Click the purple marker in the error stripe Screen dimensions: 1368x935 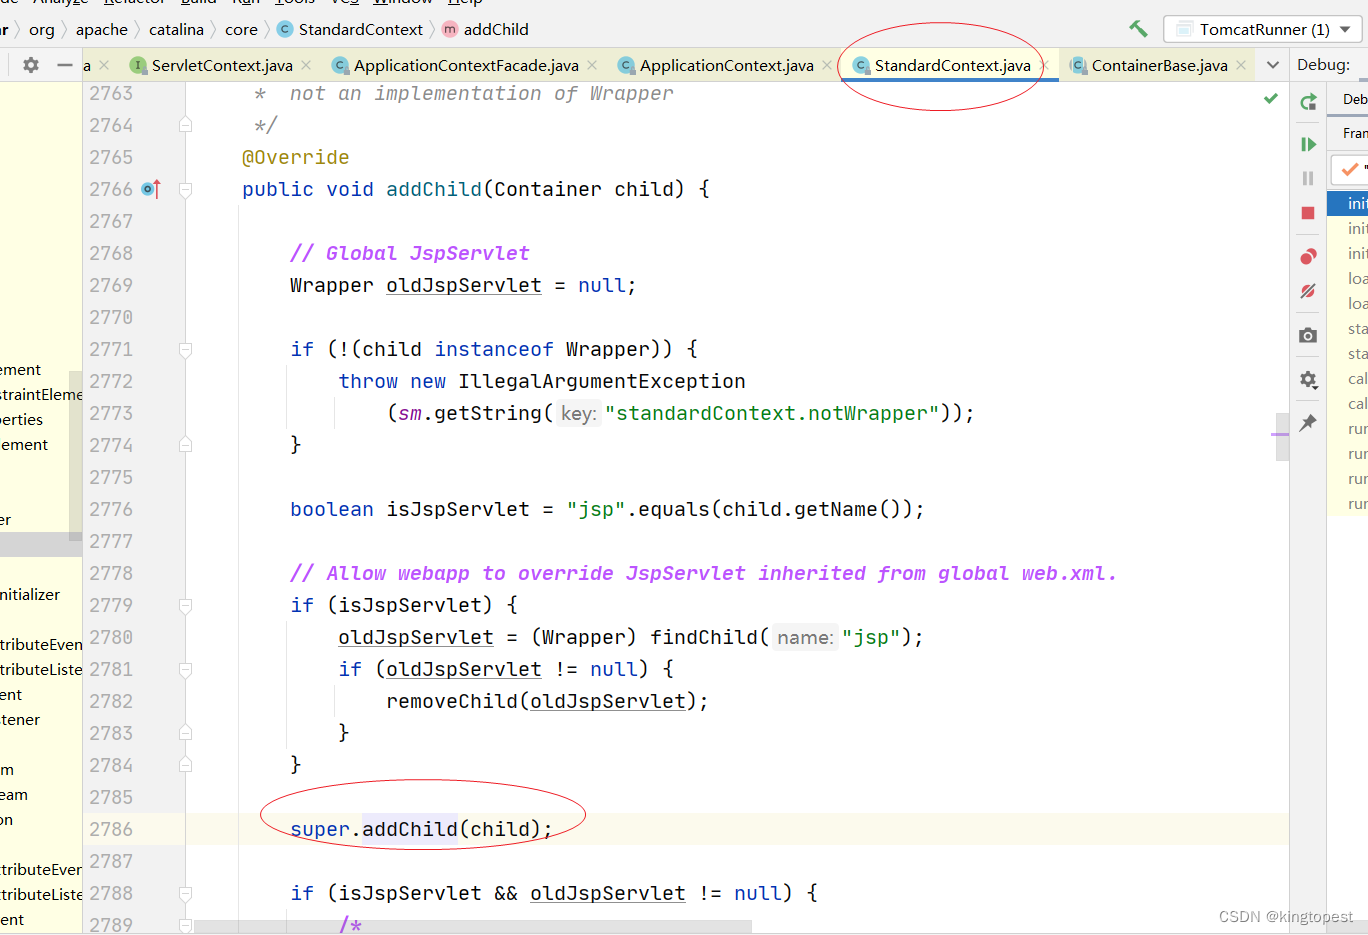coord(1281,434)
